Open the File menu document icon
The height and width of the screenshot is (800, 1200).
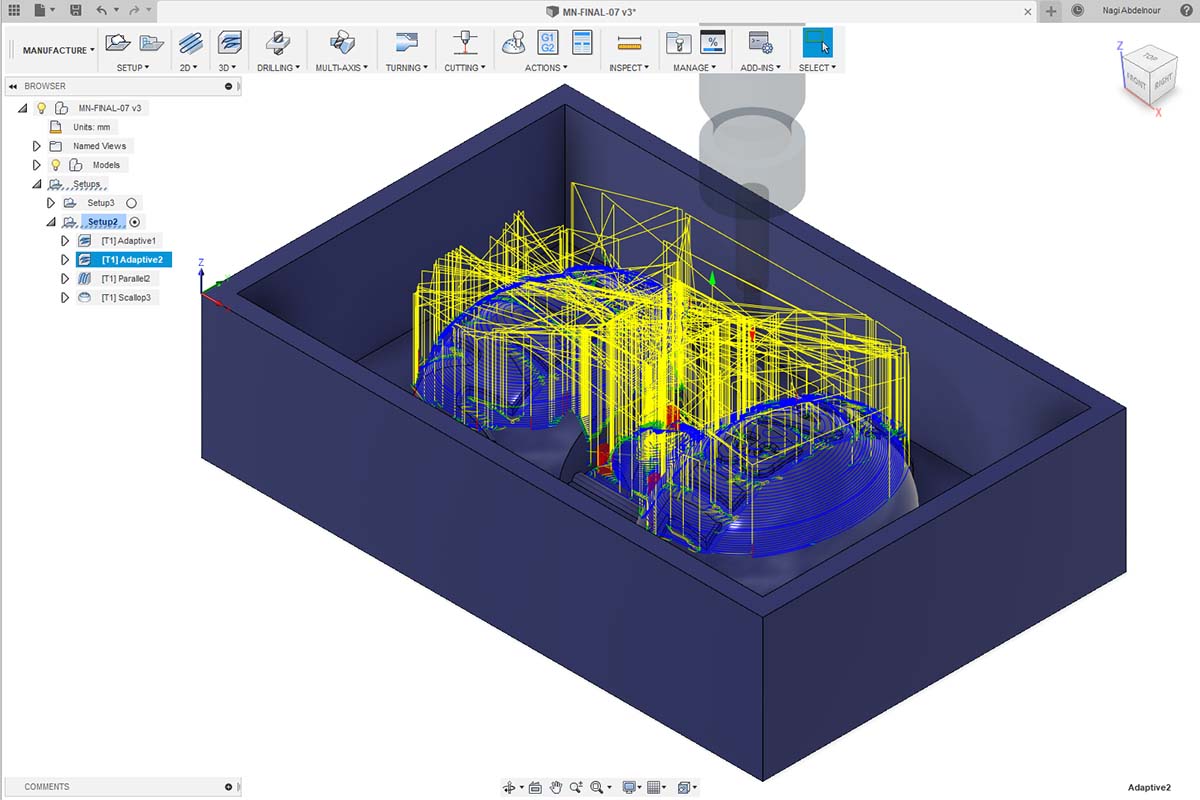(x=41, y=10)
